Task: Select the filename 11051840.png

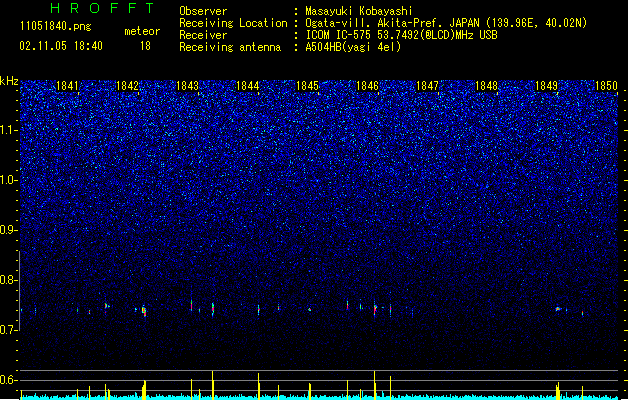Action: click(55, 26)
